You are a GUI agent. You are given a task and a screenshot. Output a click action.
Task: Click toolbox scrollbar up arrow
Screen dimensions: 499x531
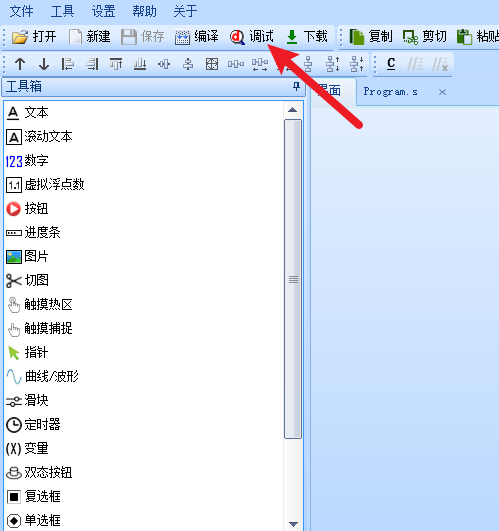(293, 110)
